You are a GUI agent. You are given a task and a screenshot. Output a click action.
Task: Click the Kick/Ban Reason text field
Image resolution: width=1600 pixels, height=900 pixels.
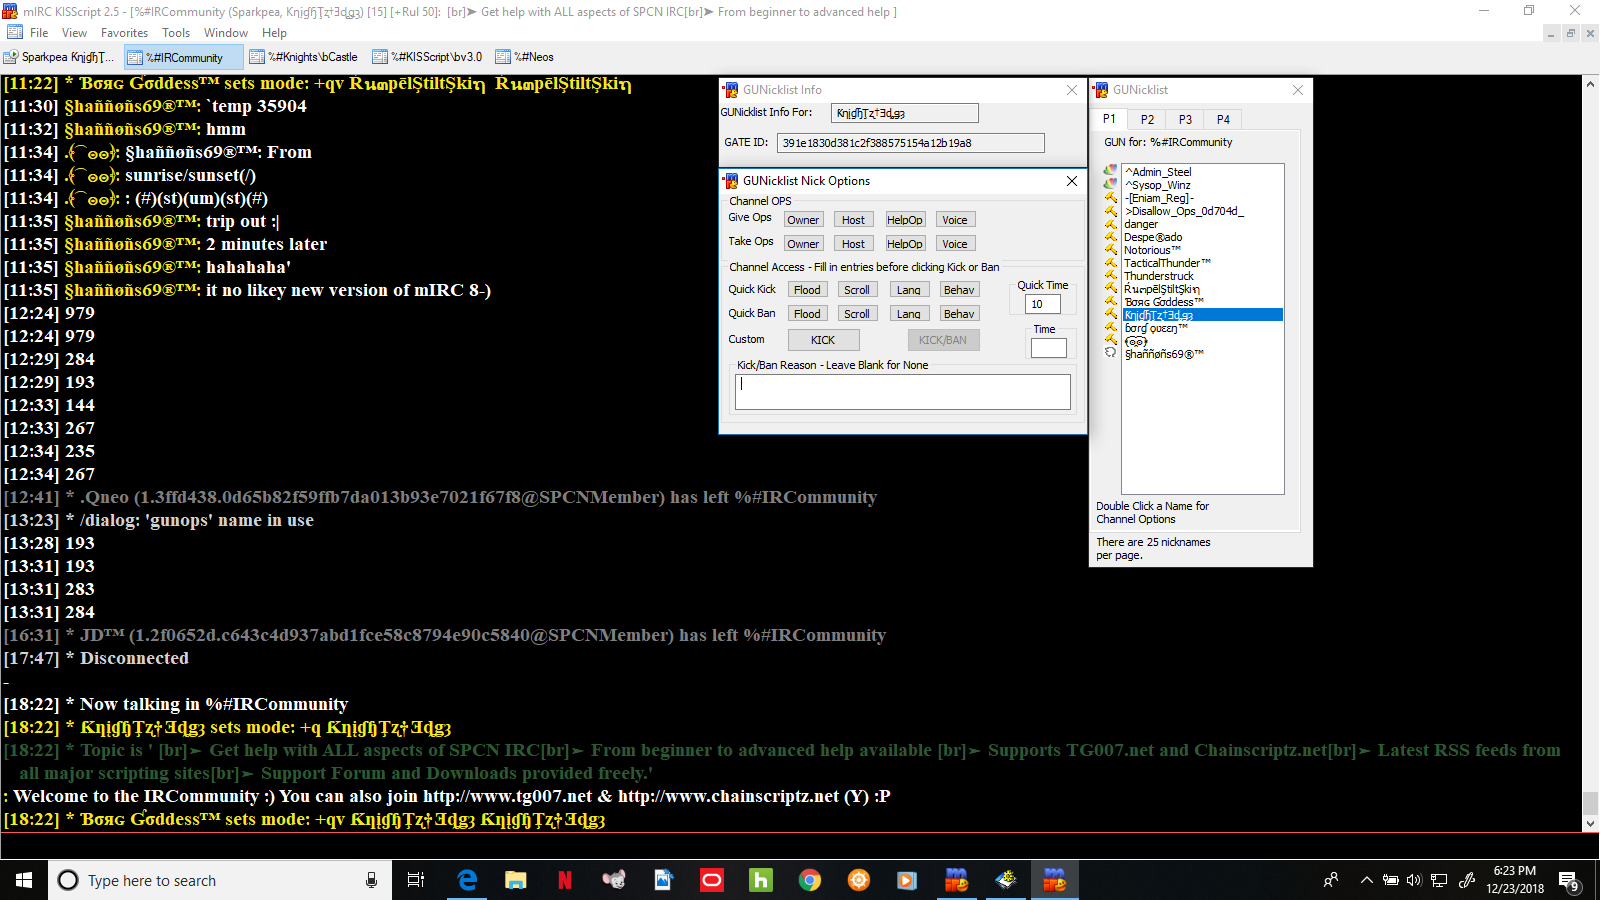pyautogui.click(x=903, y=391)
